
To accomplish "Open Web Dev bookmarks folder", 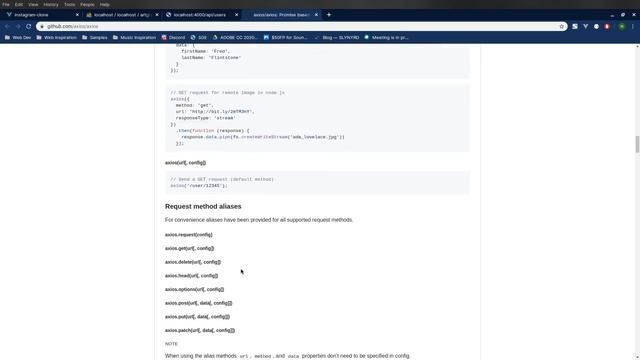I will (x=18, y=37).
